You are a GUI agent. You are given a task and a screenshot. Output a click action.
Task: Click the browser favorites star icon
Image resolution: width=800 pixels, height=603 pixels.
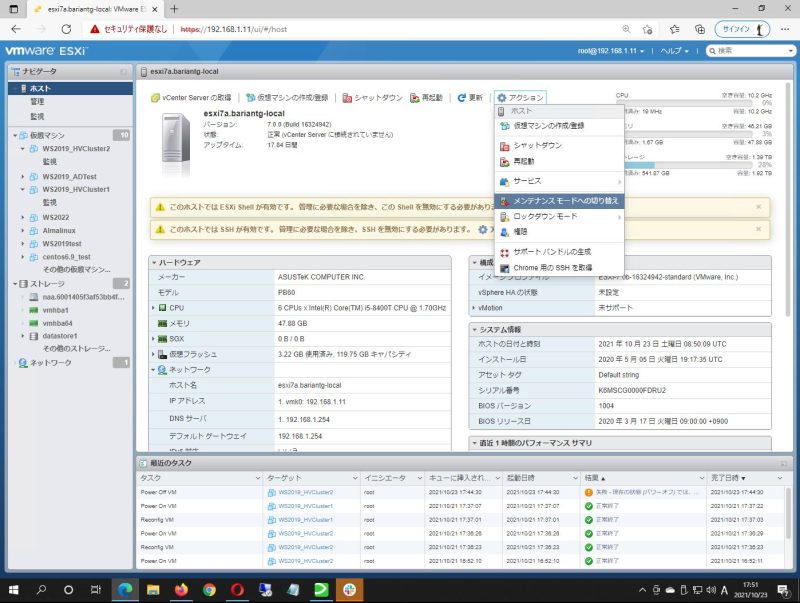(648, 29)
